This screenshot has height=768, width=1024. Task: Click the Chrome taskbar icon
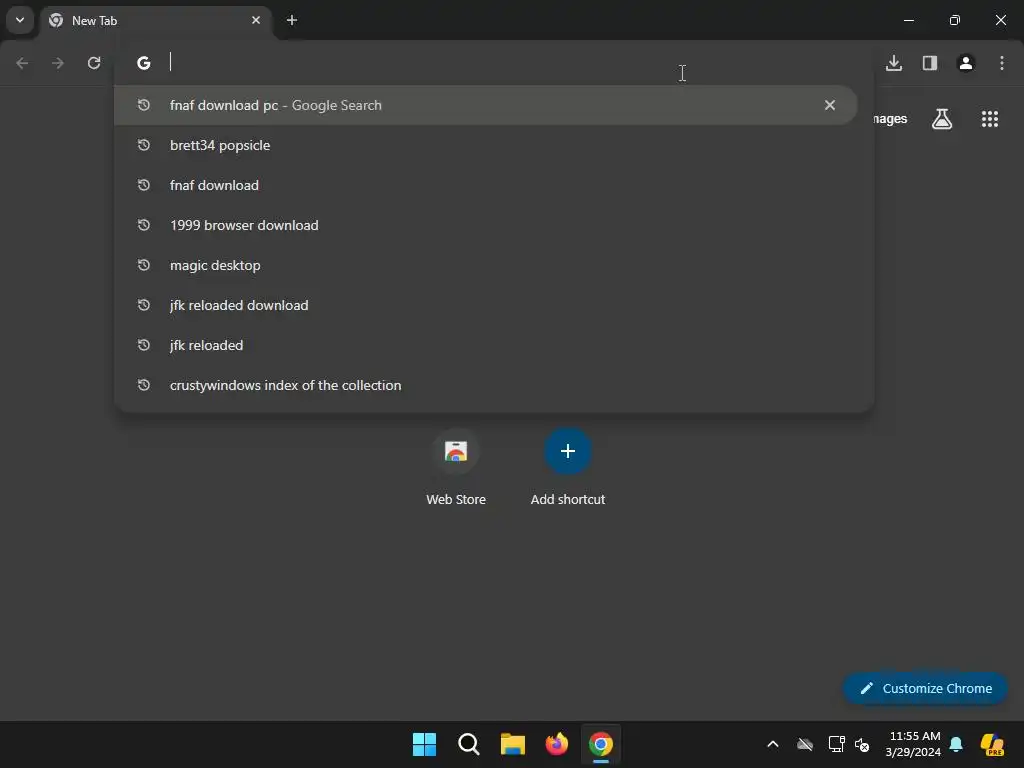point(601,744)
